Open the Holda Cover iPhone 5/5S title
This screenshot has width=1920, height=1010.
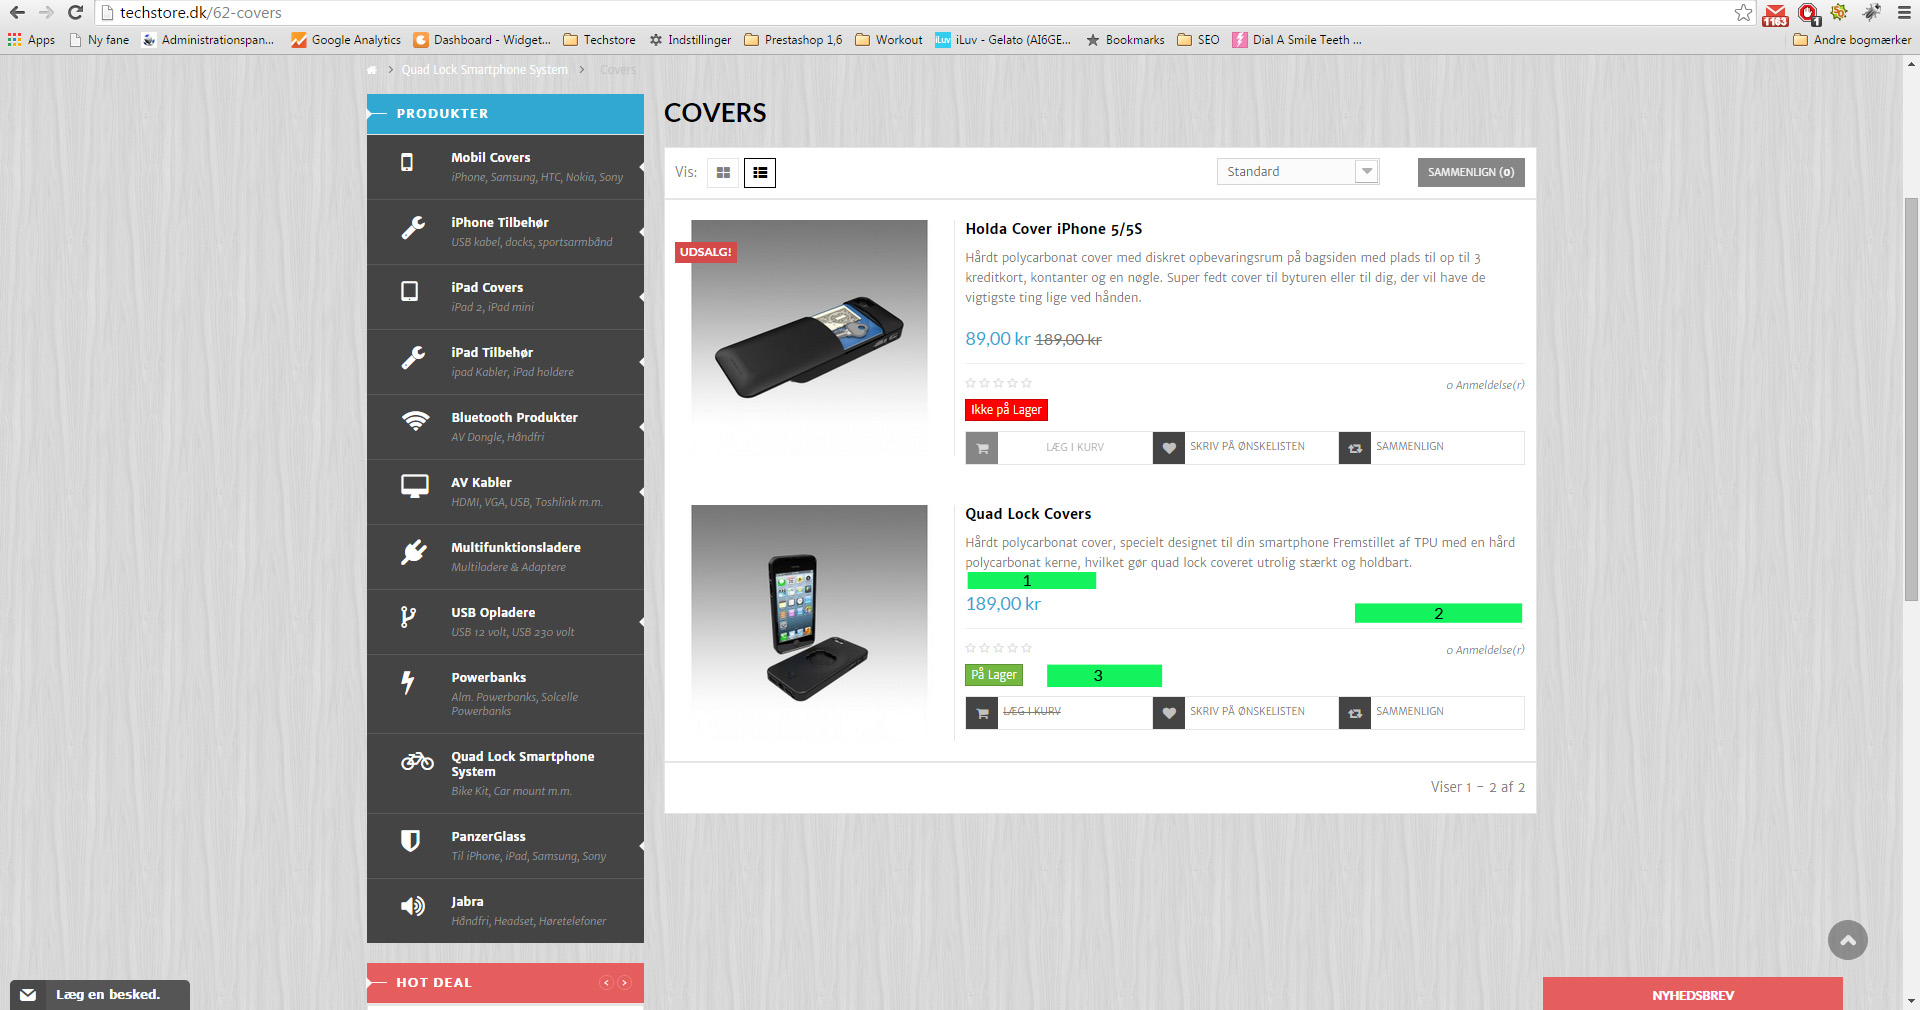tap(1053, 229)
